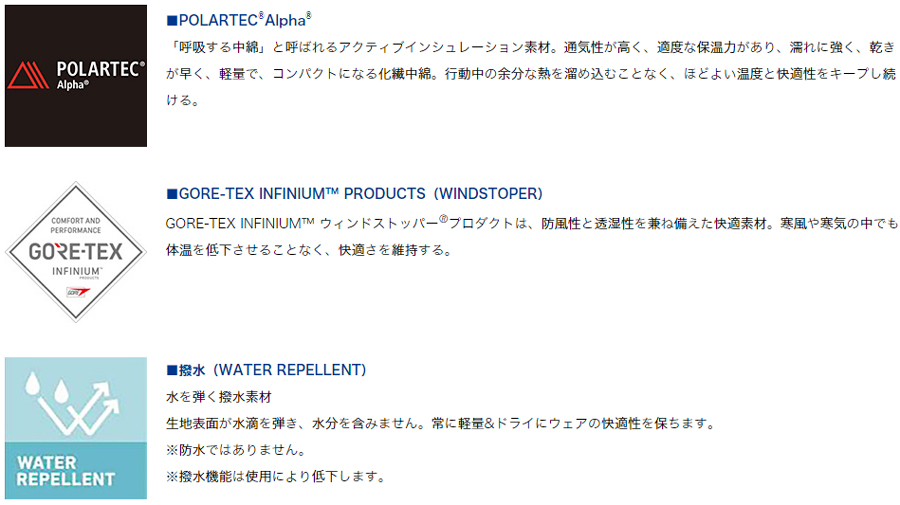Click the small red GORE tag in the diamond logo
The width and height of the screenshot is (900, 505).
[77, 292]
